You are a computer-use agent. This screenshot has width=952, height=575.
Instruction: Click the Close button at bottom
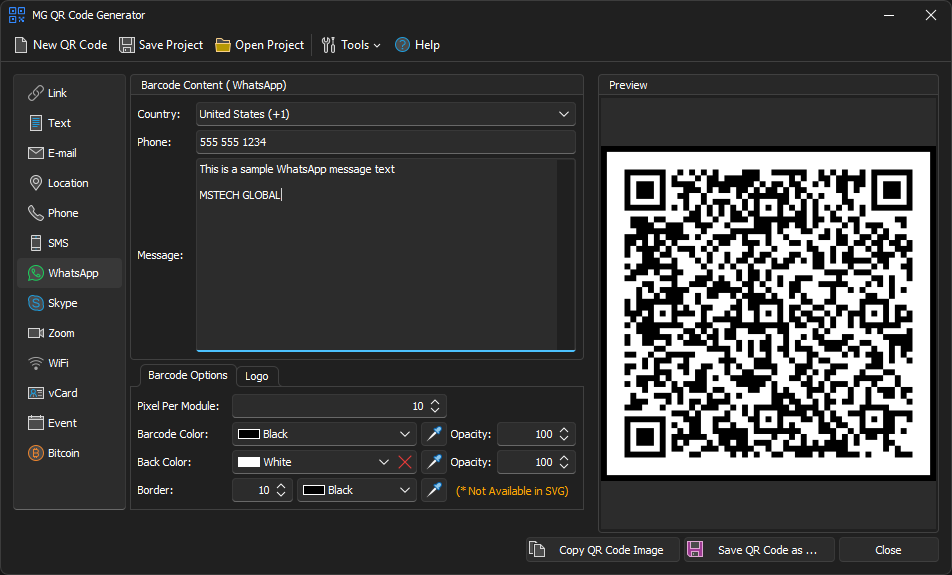point(888,550)
